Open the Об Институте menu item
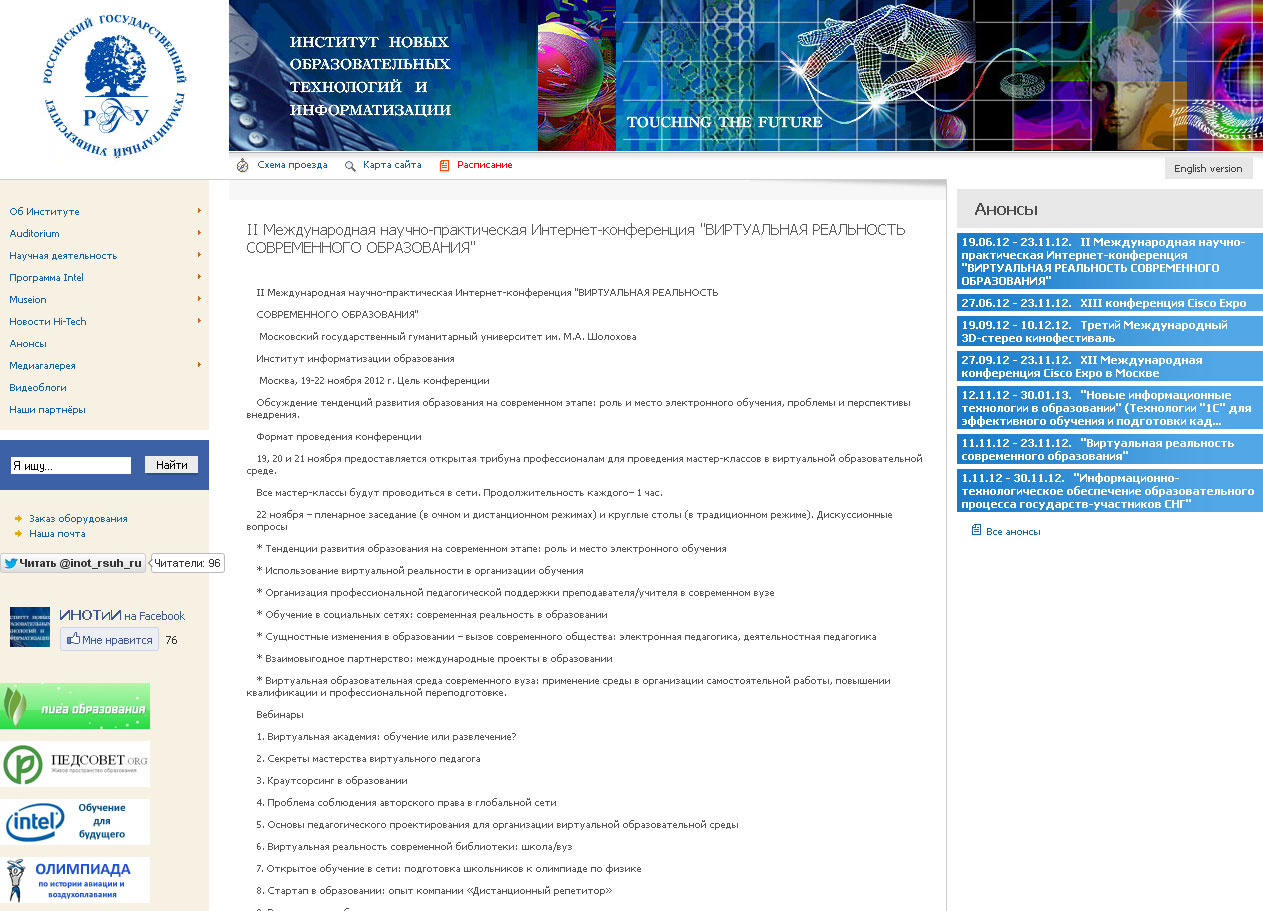This screenshot has width=1263, height=911. pyautogui.click(x=44, y=211)
